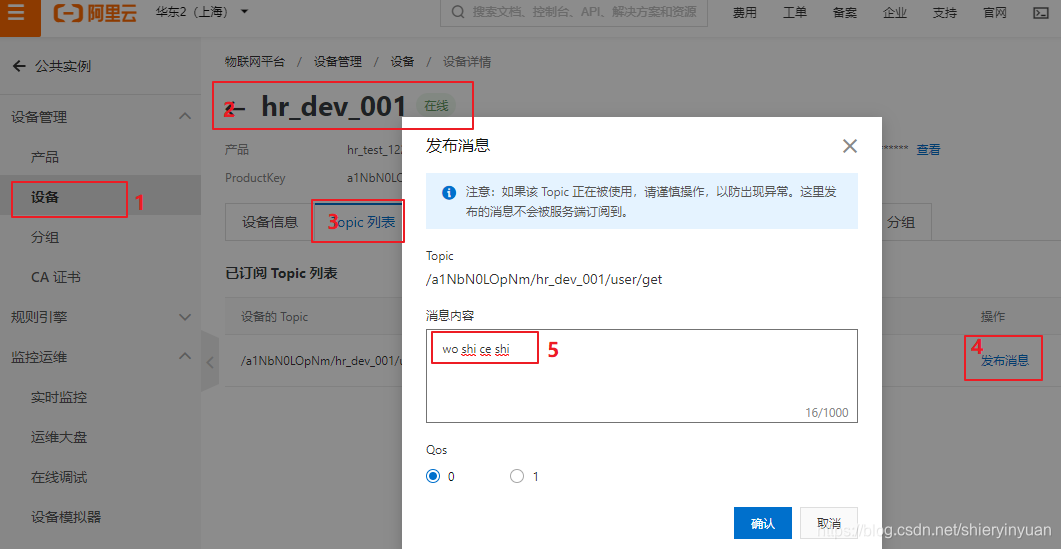Click the 查看 link for the secret
Viewport: 1061px width, 549px height.
[x=928, y=150]
